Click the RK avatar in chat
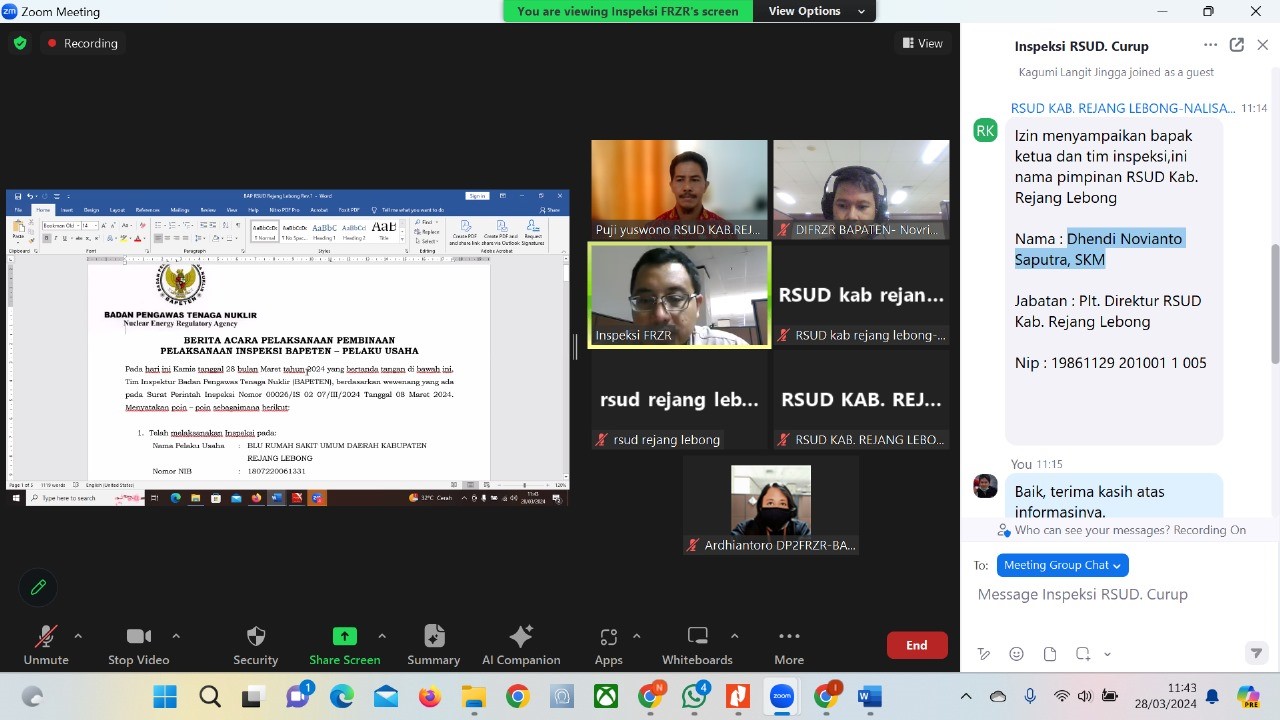 tap(986, 130)
